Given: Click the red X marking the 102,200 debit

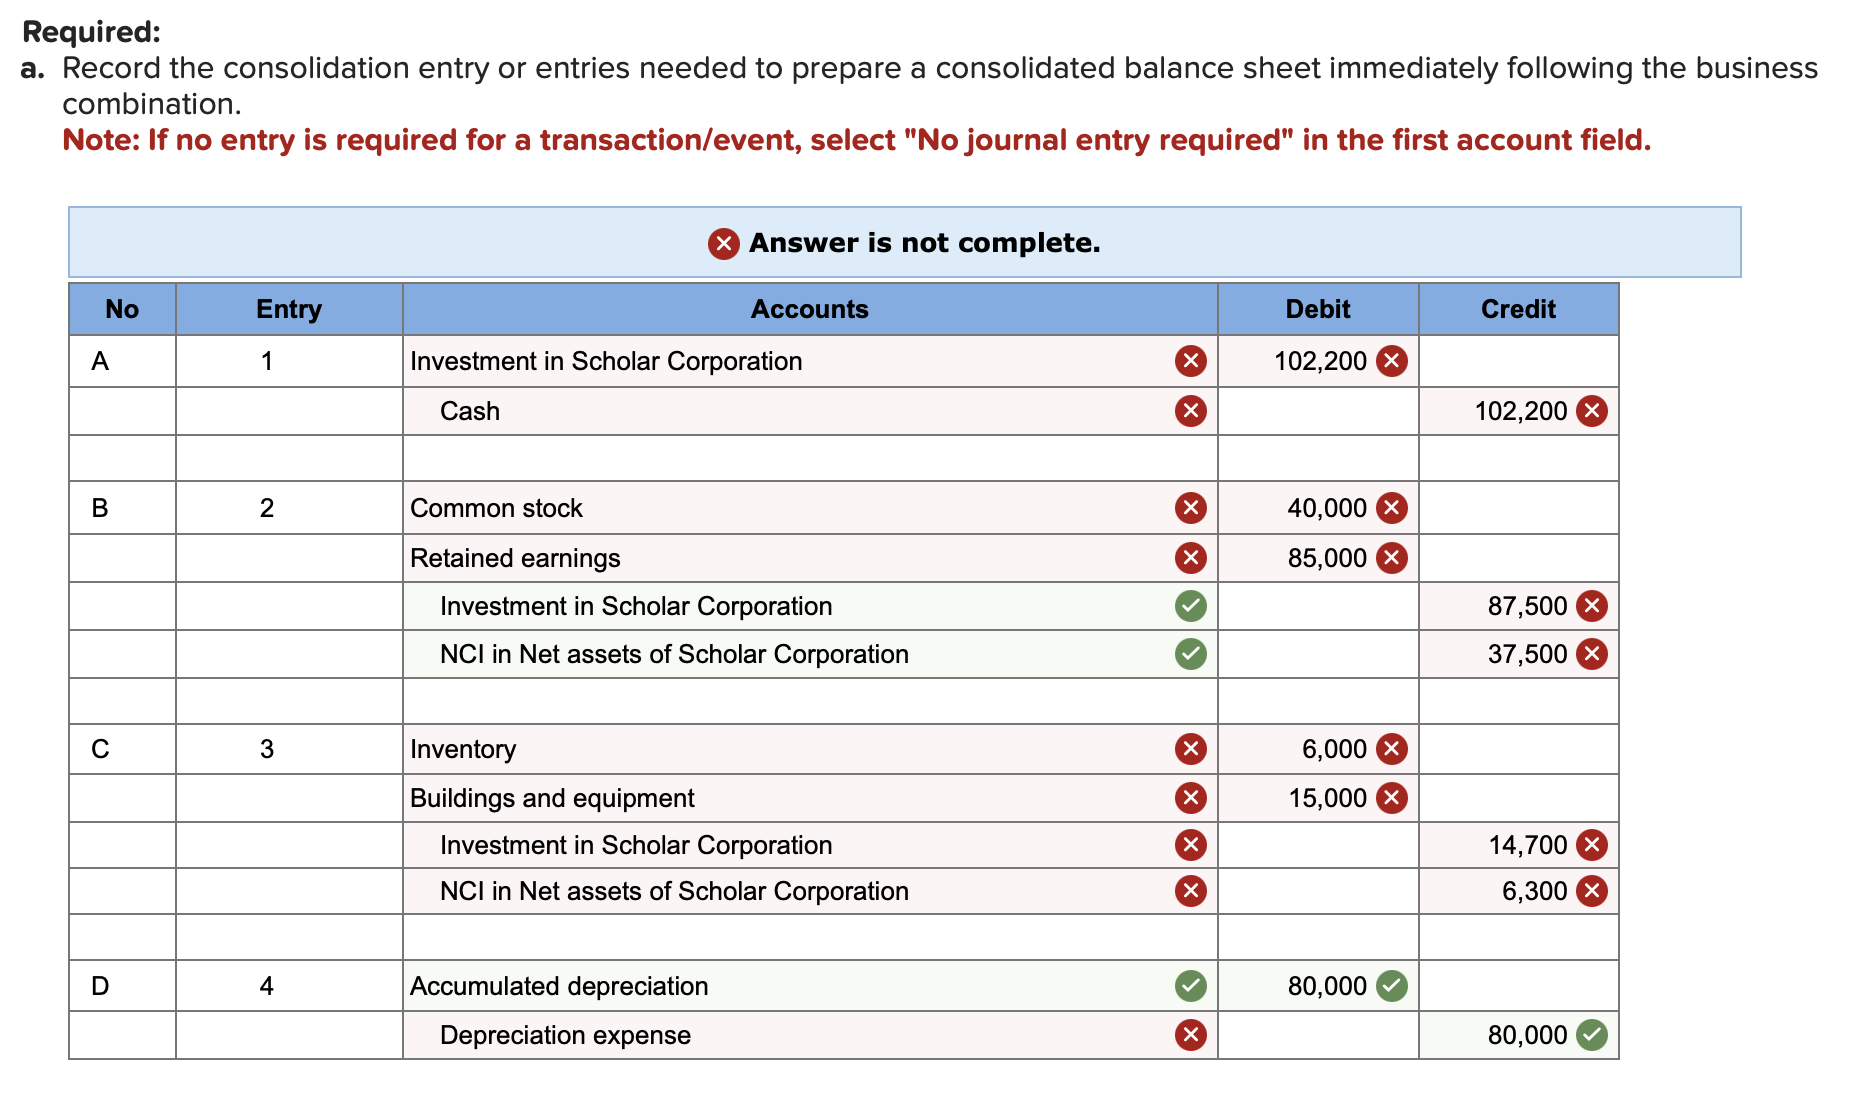Looking at the screenshot, I should click(x=1391, y=361).
